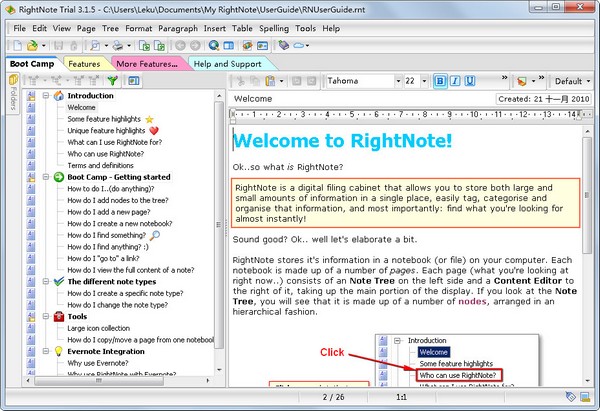Click the picture window icon in the main toolbar
Viewport: 600px width, 411px height.
click(262, 46)
